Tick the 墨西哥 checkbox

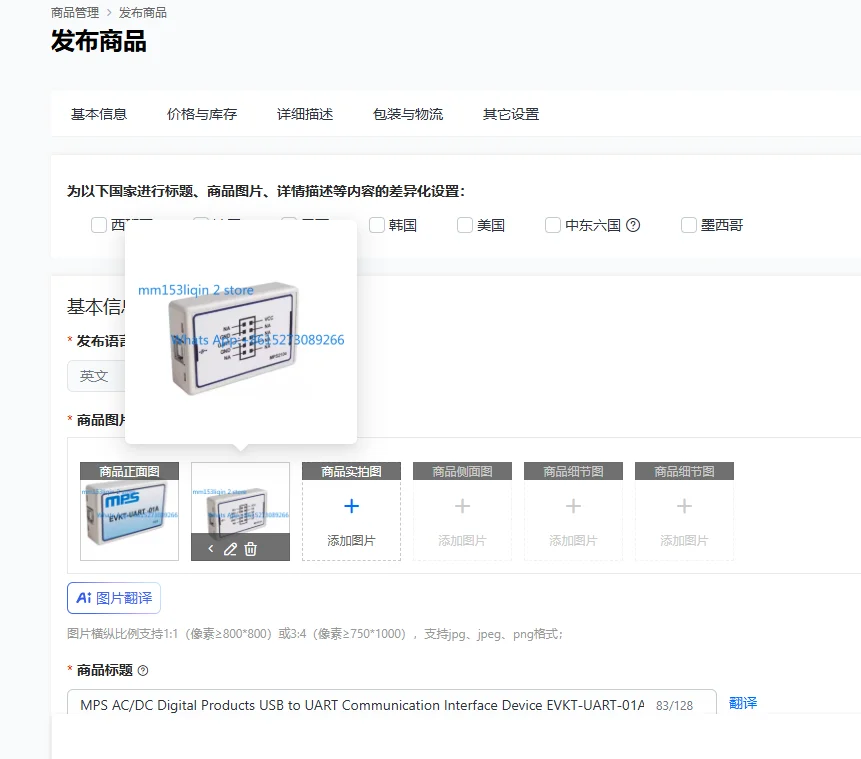(689, 225)
